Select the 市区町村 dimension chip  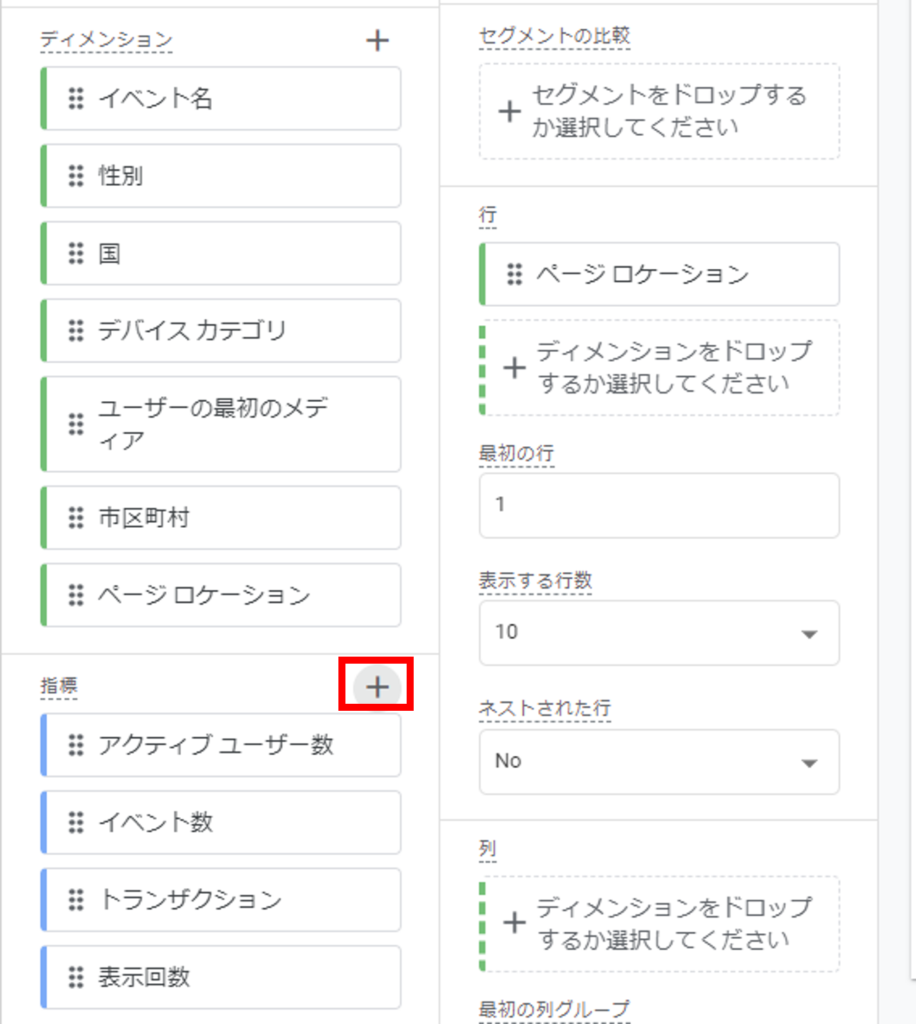coord(221,518)
